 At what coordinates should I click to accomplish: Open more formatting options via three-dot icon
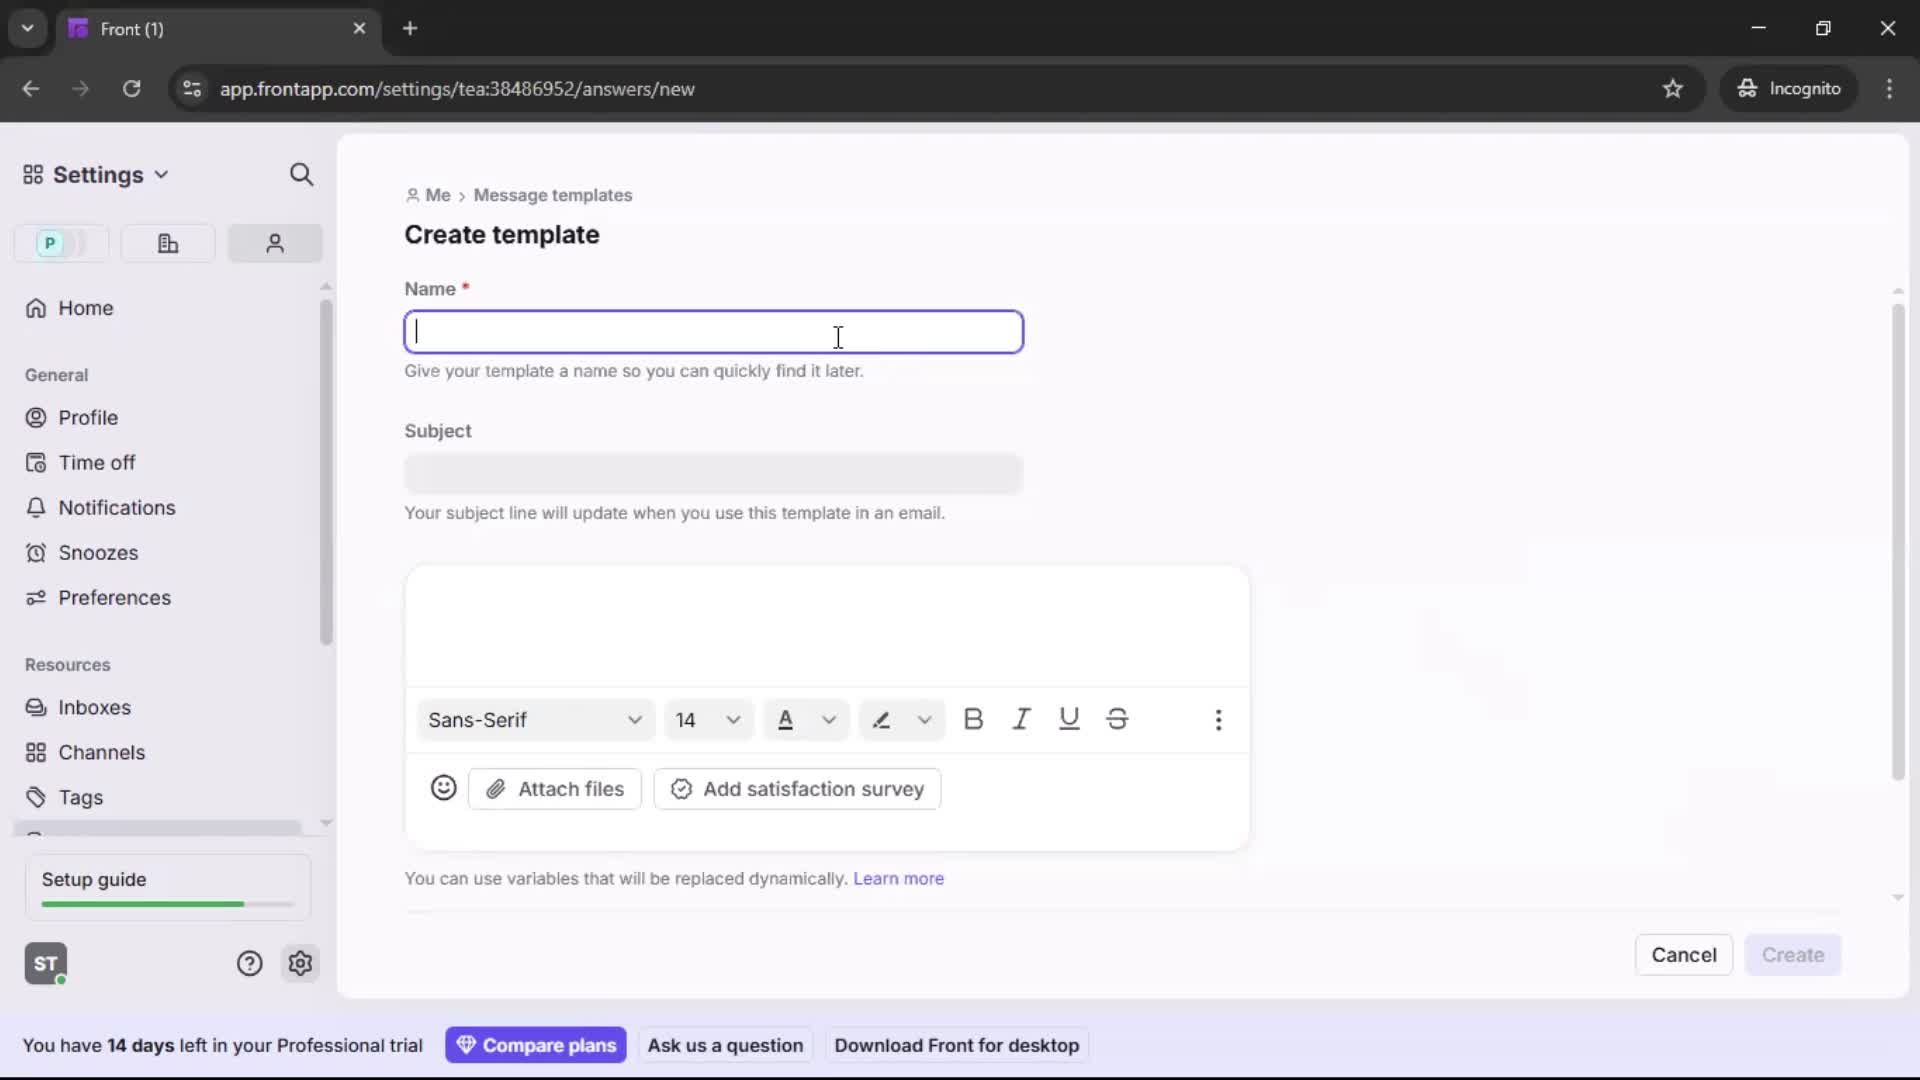click(x=1219, y=719)
